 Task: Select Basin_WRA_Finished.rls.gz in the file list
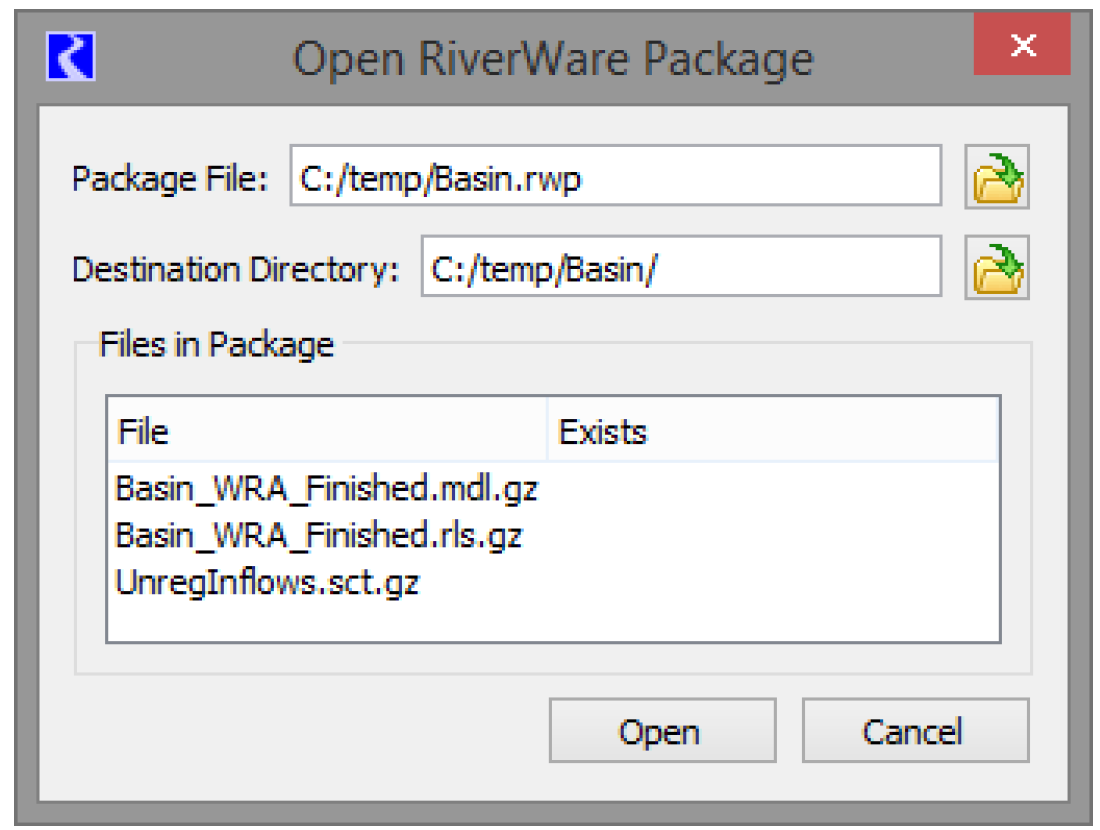pos(318,535)
